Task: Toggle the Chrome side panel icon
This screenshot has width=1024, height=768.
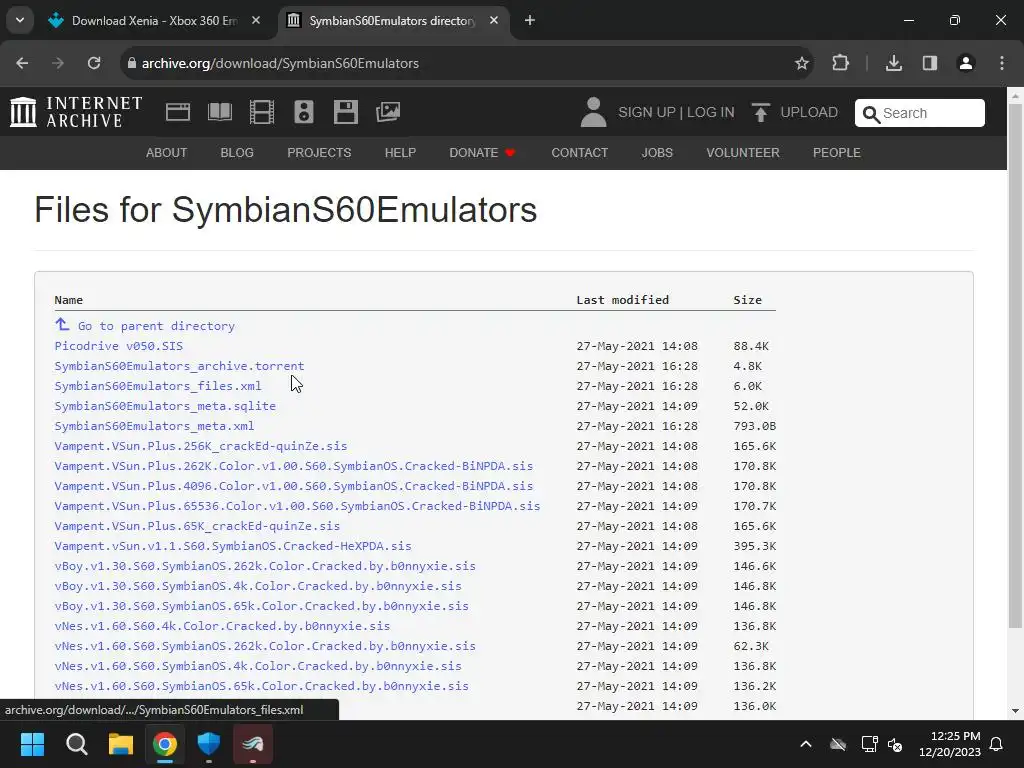Action: [x=930, y=63]
